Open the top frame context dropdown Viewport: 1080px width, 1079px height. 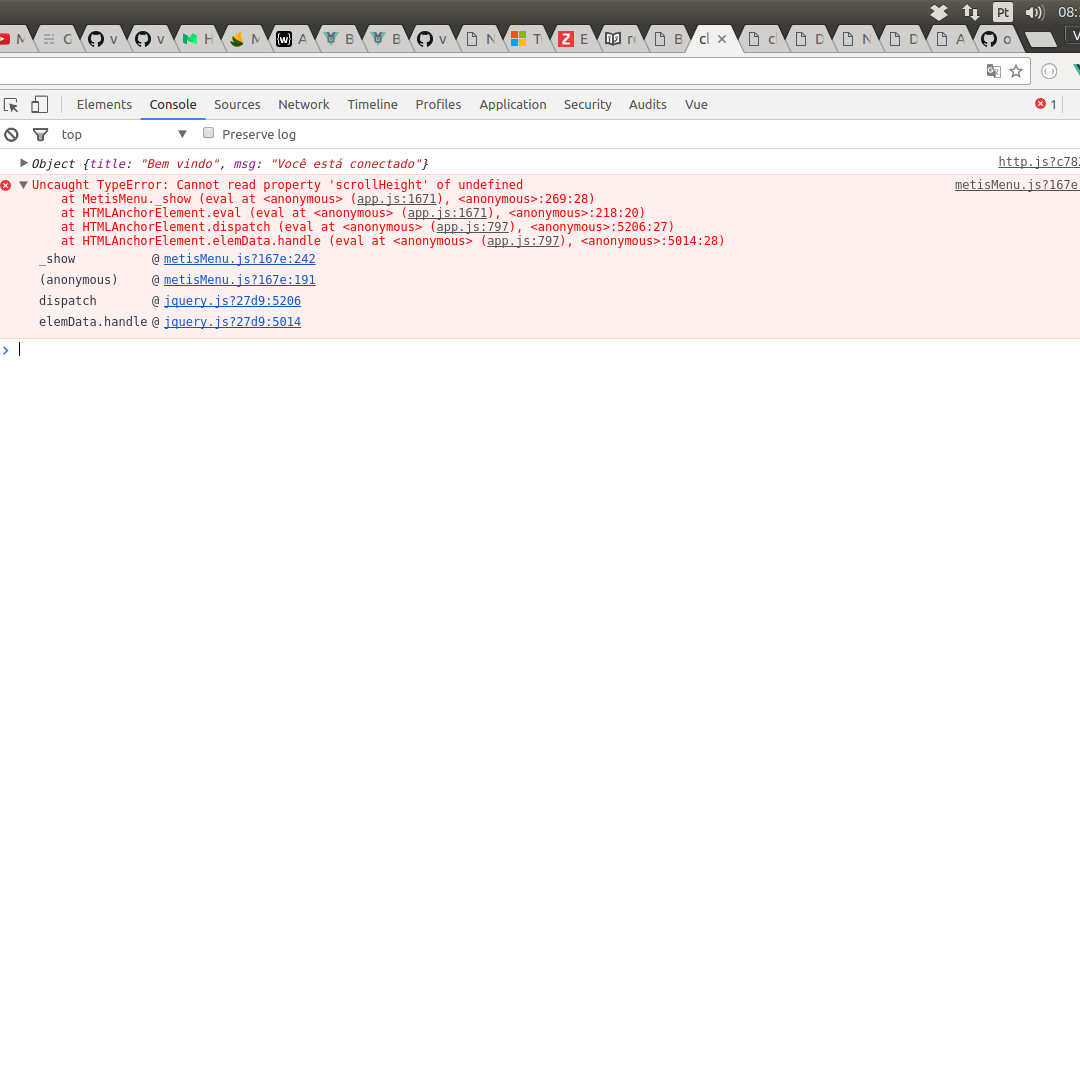(122, 133)
